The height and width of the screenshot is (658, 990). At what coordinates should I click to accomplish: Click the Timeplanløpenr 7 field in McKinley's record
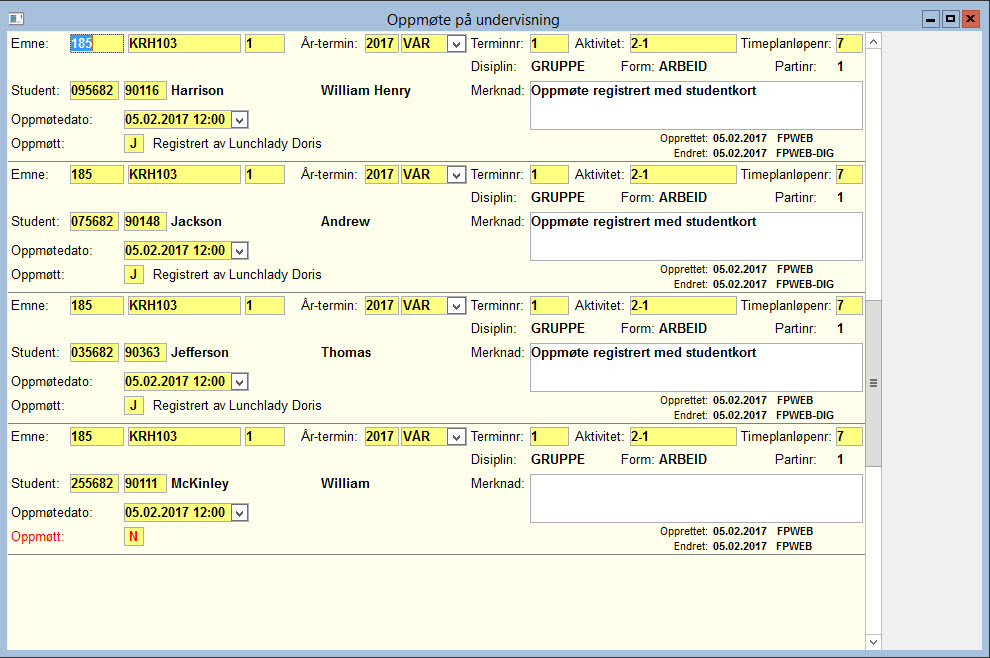849,437
